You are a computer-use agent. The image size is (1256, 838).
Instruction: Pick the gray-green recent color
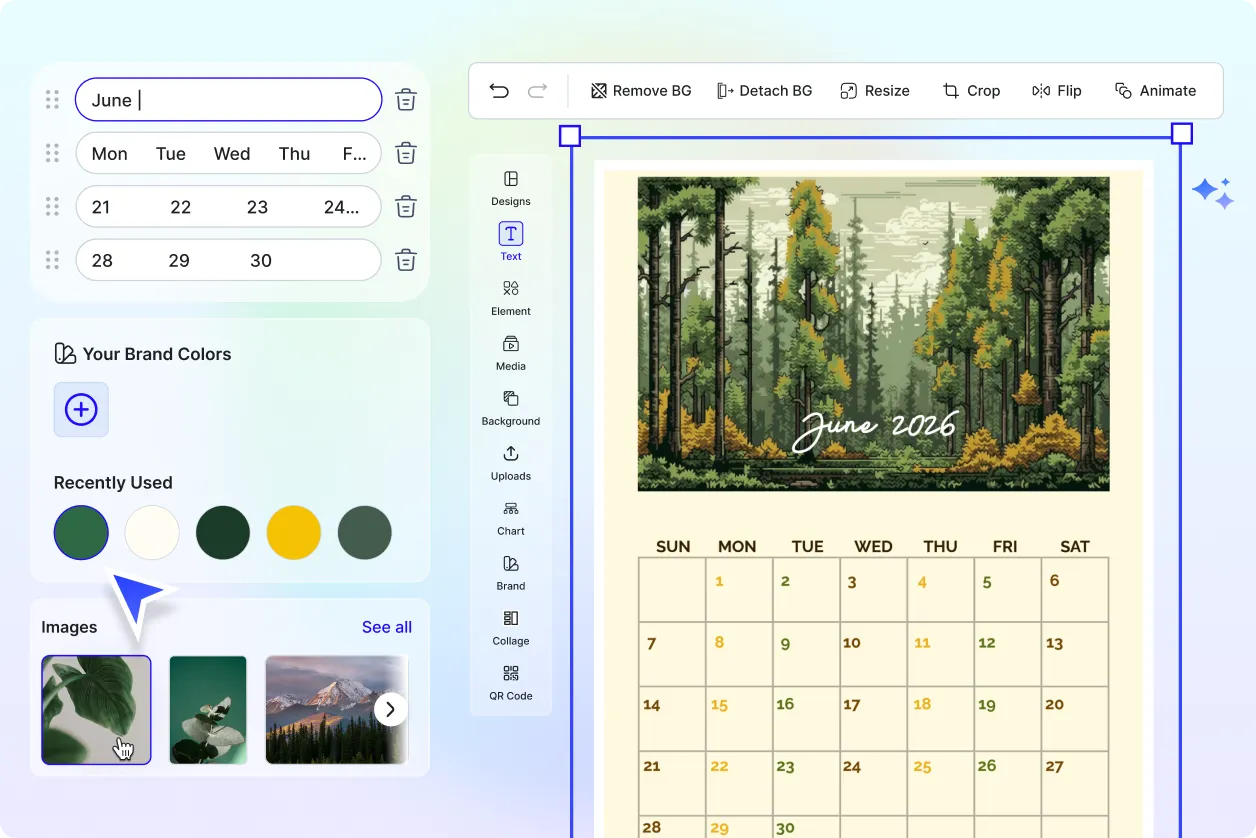click(x=365, y=532)
